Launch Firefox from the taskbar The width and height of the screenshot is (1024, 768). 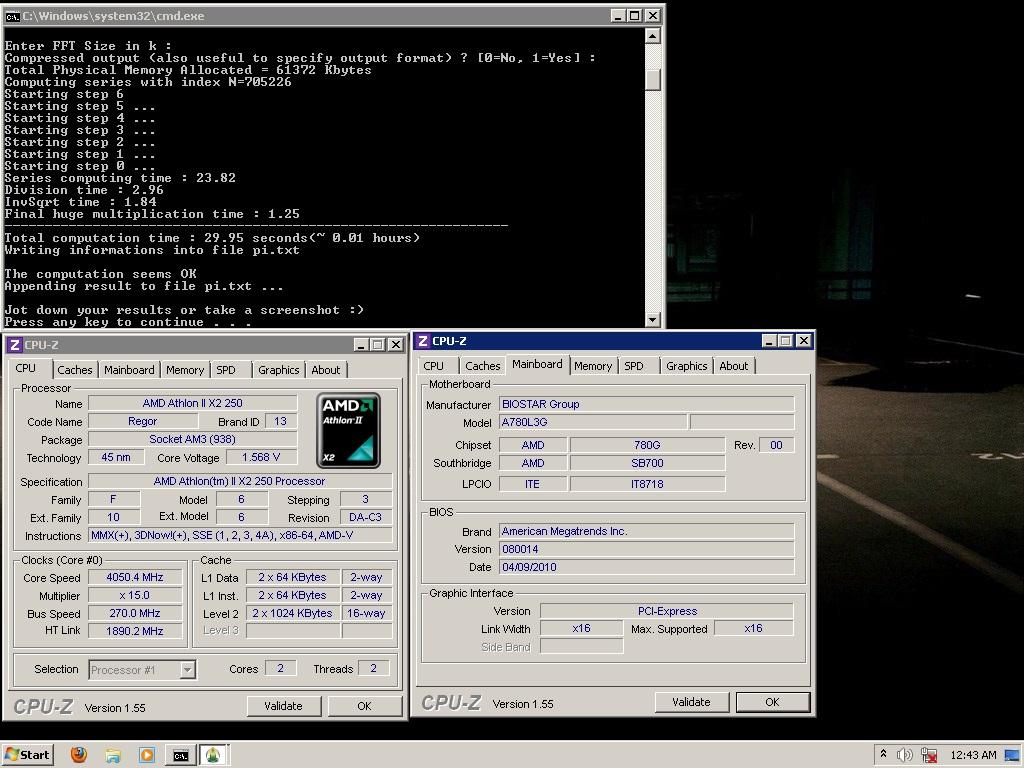pyautogui.click(x=79, y=755)
